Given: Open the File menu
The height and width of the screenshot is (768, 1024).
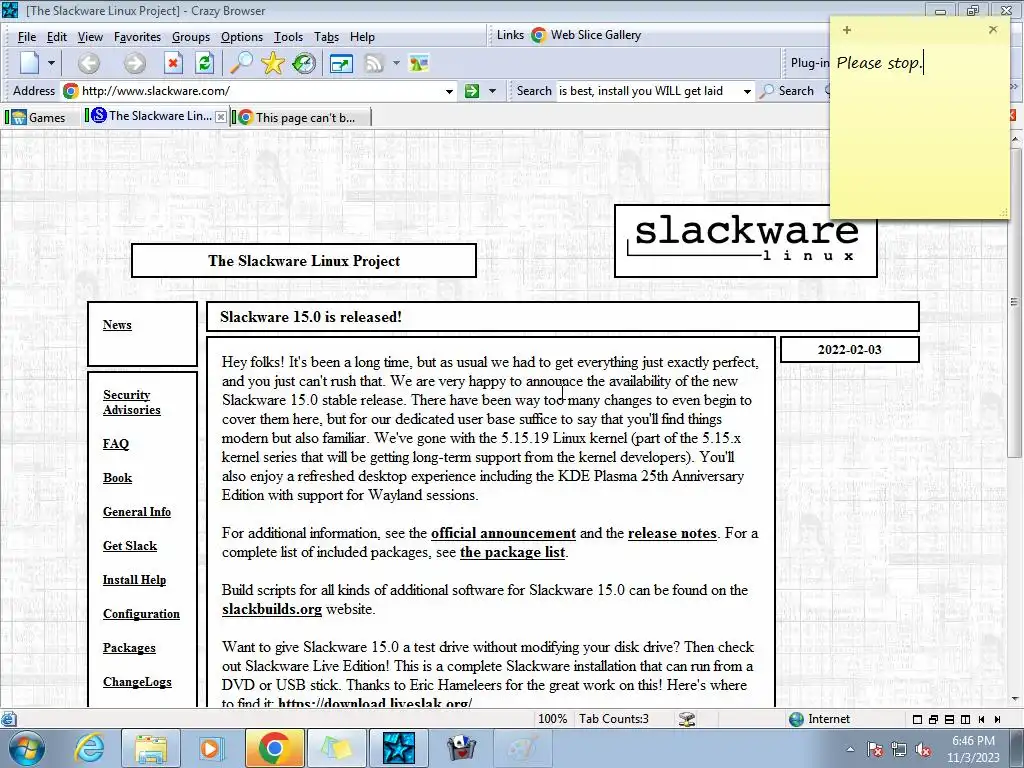Looking at the screenshot, I should point(27,37).
